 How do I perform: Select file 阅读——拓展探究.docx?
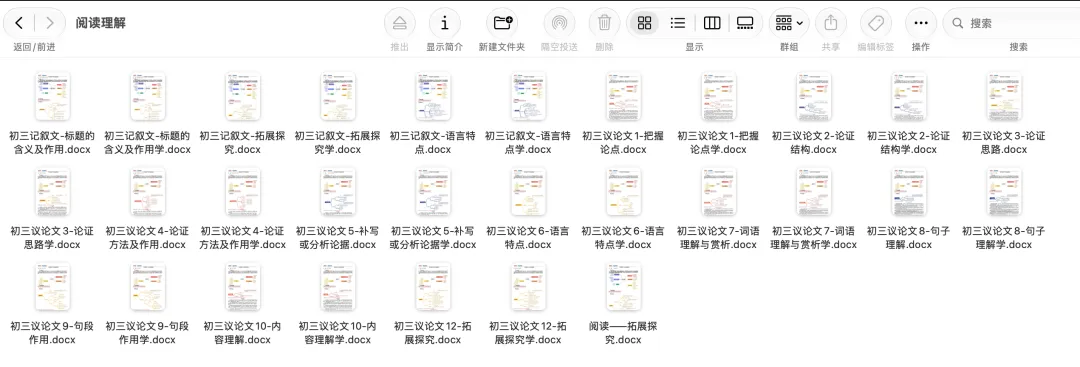coord(623,304)
